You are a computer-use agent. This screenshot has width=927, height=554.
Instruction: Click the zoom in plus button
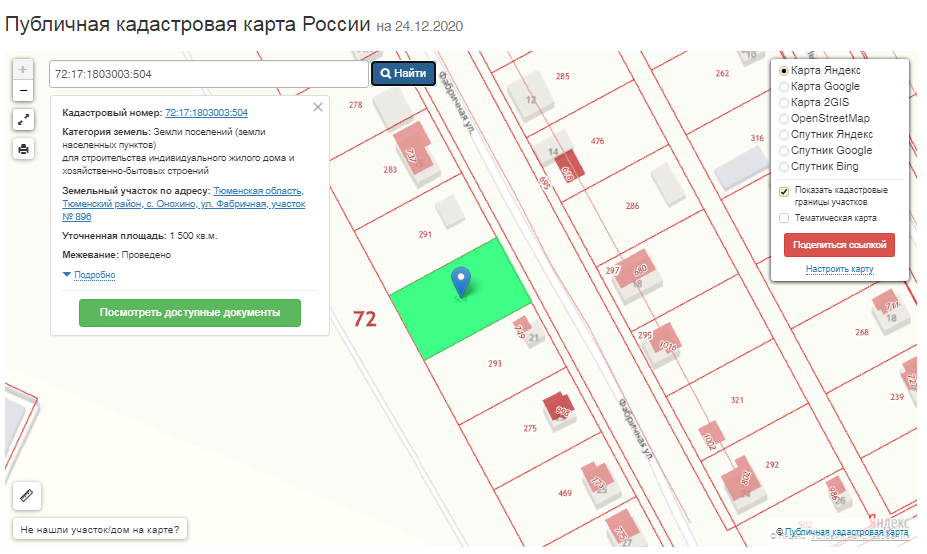pos(24,70)
